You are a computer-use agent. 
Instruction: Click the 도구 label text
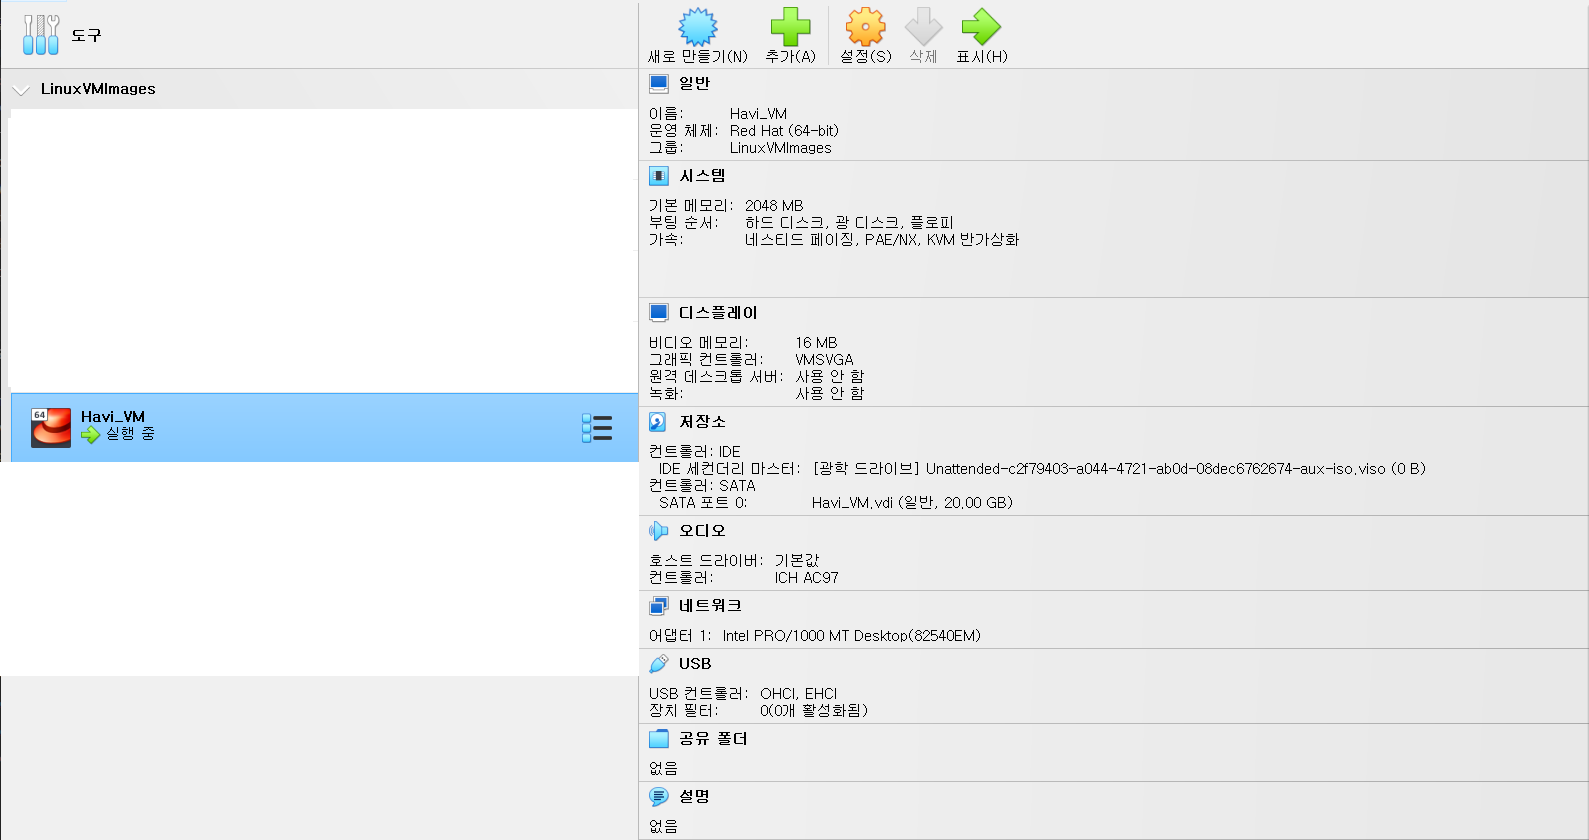pyautogui.click(x=86, y=36)
